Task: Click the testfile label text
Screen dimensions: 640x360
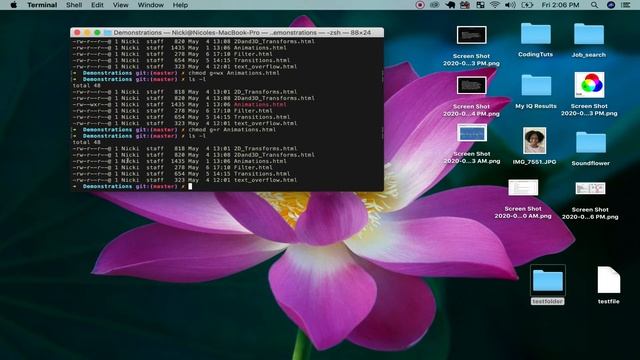Action: tap(609, 301)
